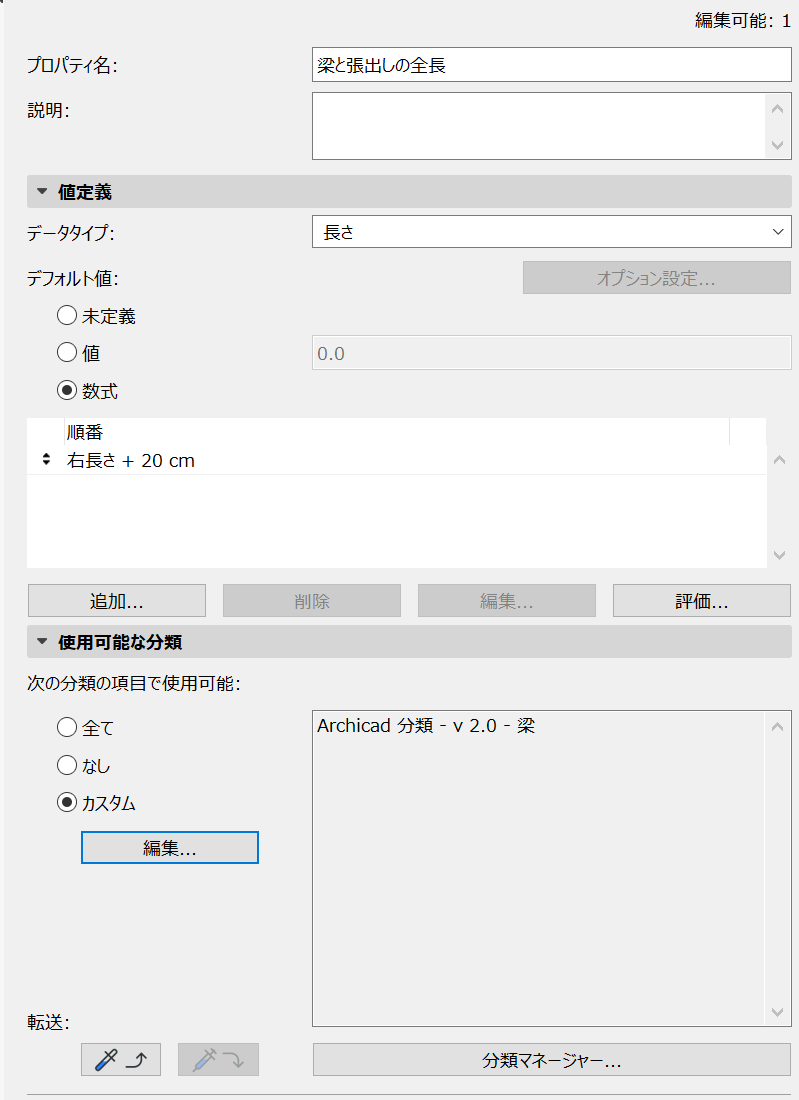Select the 数式 radio button
Viewport: 799px width, 1100px height.
point(67,391)
